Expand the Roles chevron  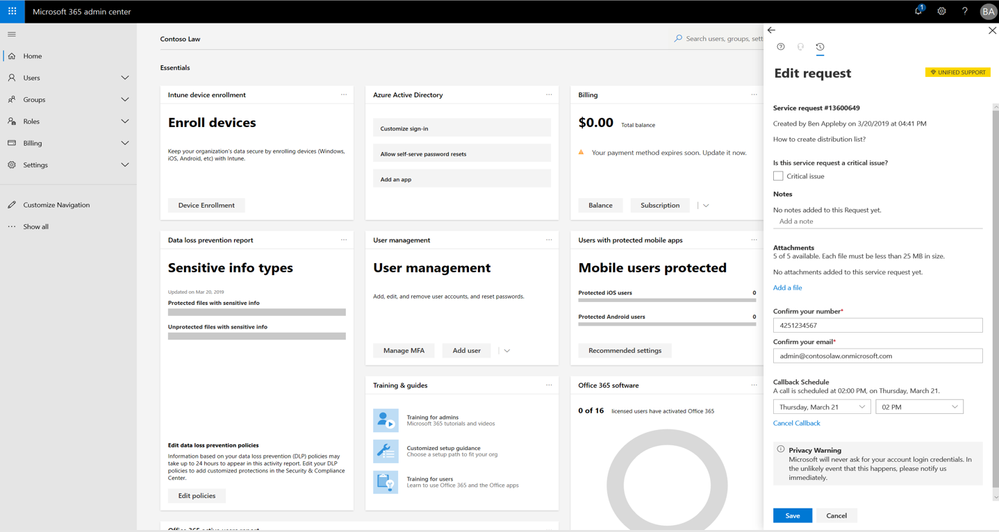click(125, 121)
